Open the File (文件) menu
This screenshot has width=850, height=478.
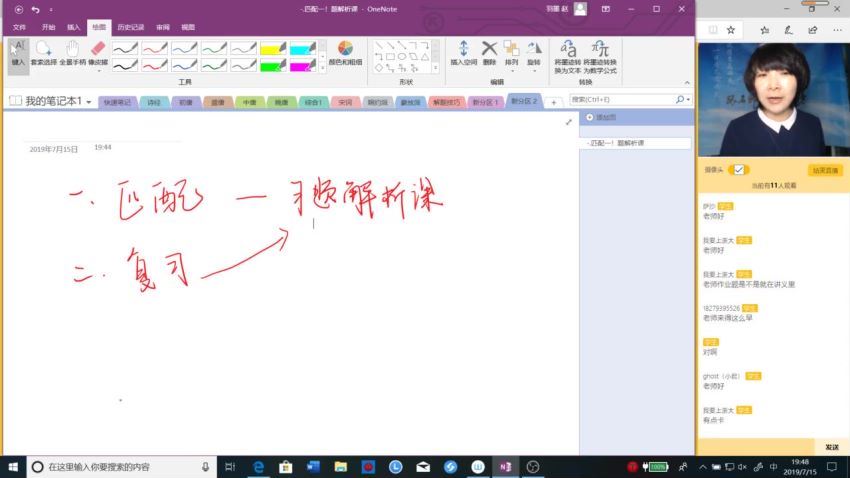click(19, 27)
